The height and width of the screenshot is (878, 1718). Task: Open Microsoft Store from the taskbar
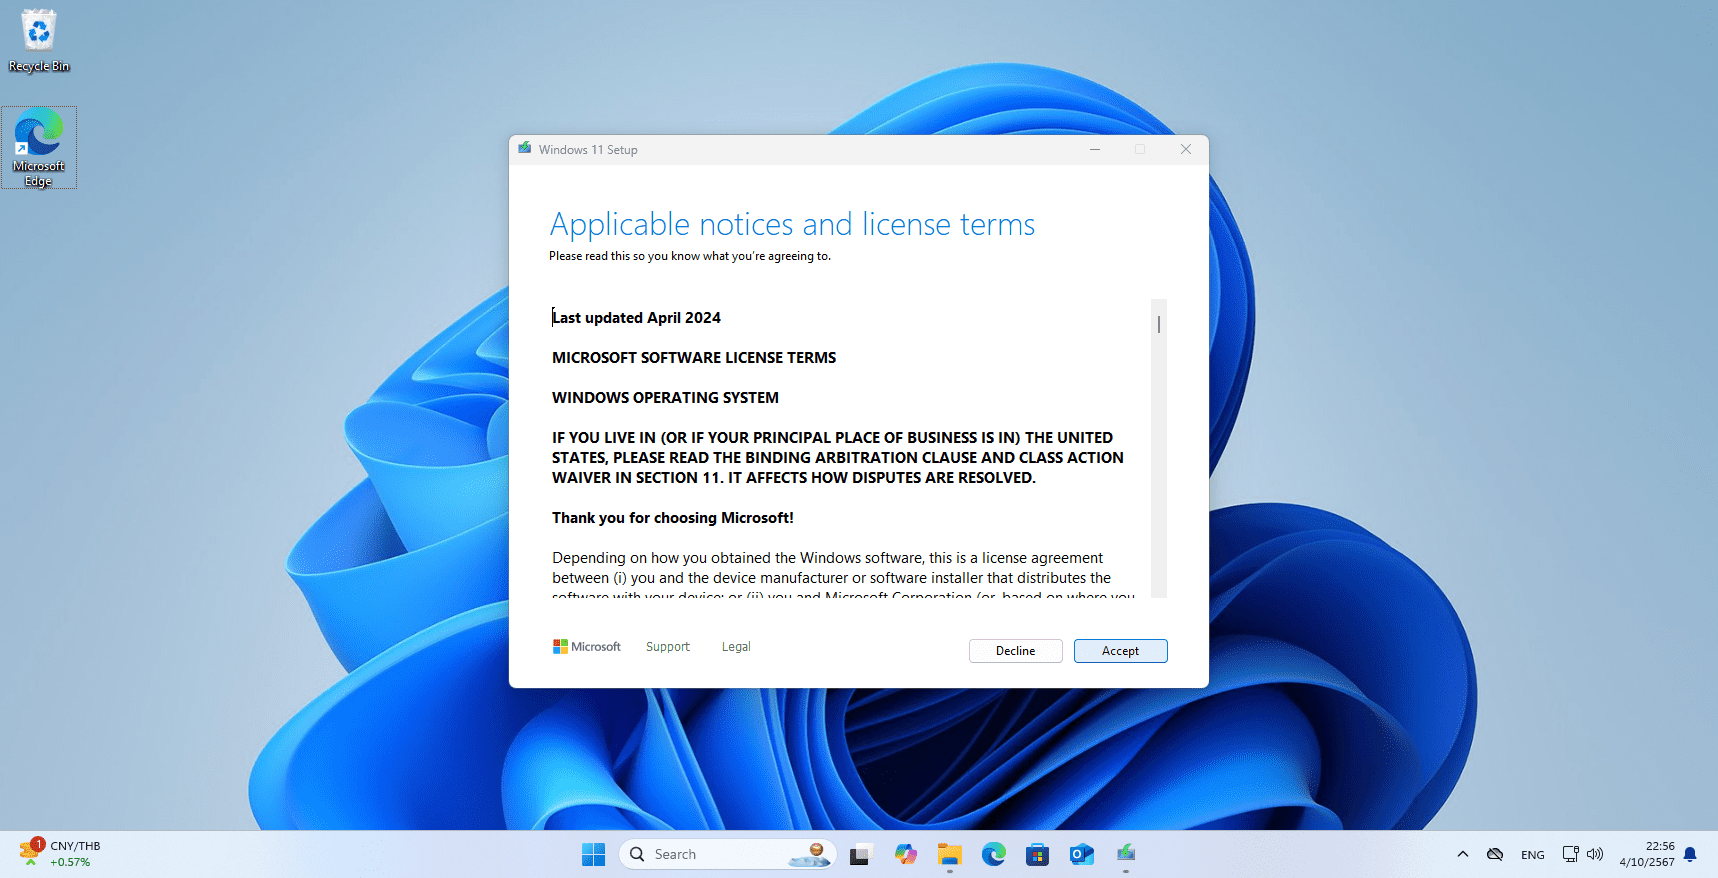[1038, 854]
